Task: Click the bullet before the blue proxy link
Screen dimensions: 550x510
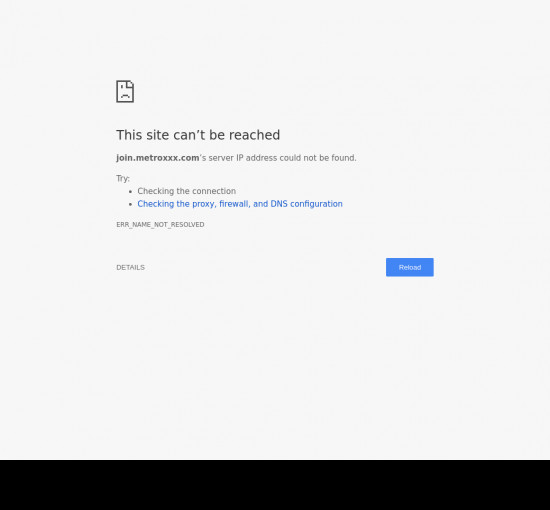Action: click(x=130, y=204)
